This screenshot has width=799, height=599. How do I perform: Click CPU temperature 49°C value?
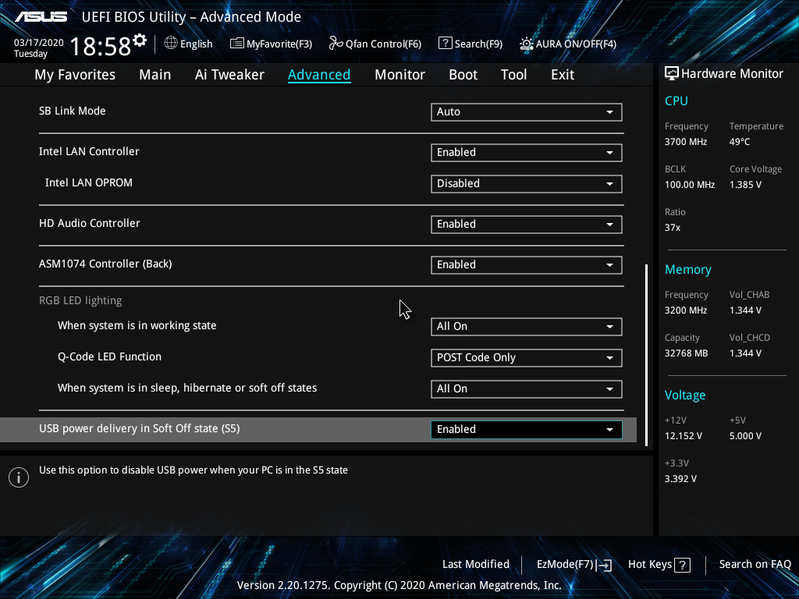click(x=739, y=142)
